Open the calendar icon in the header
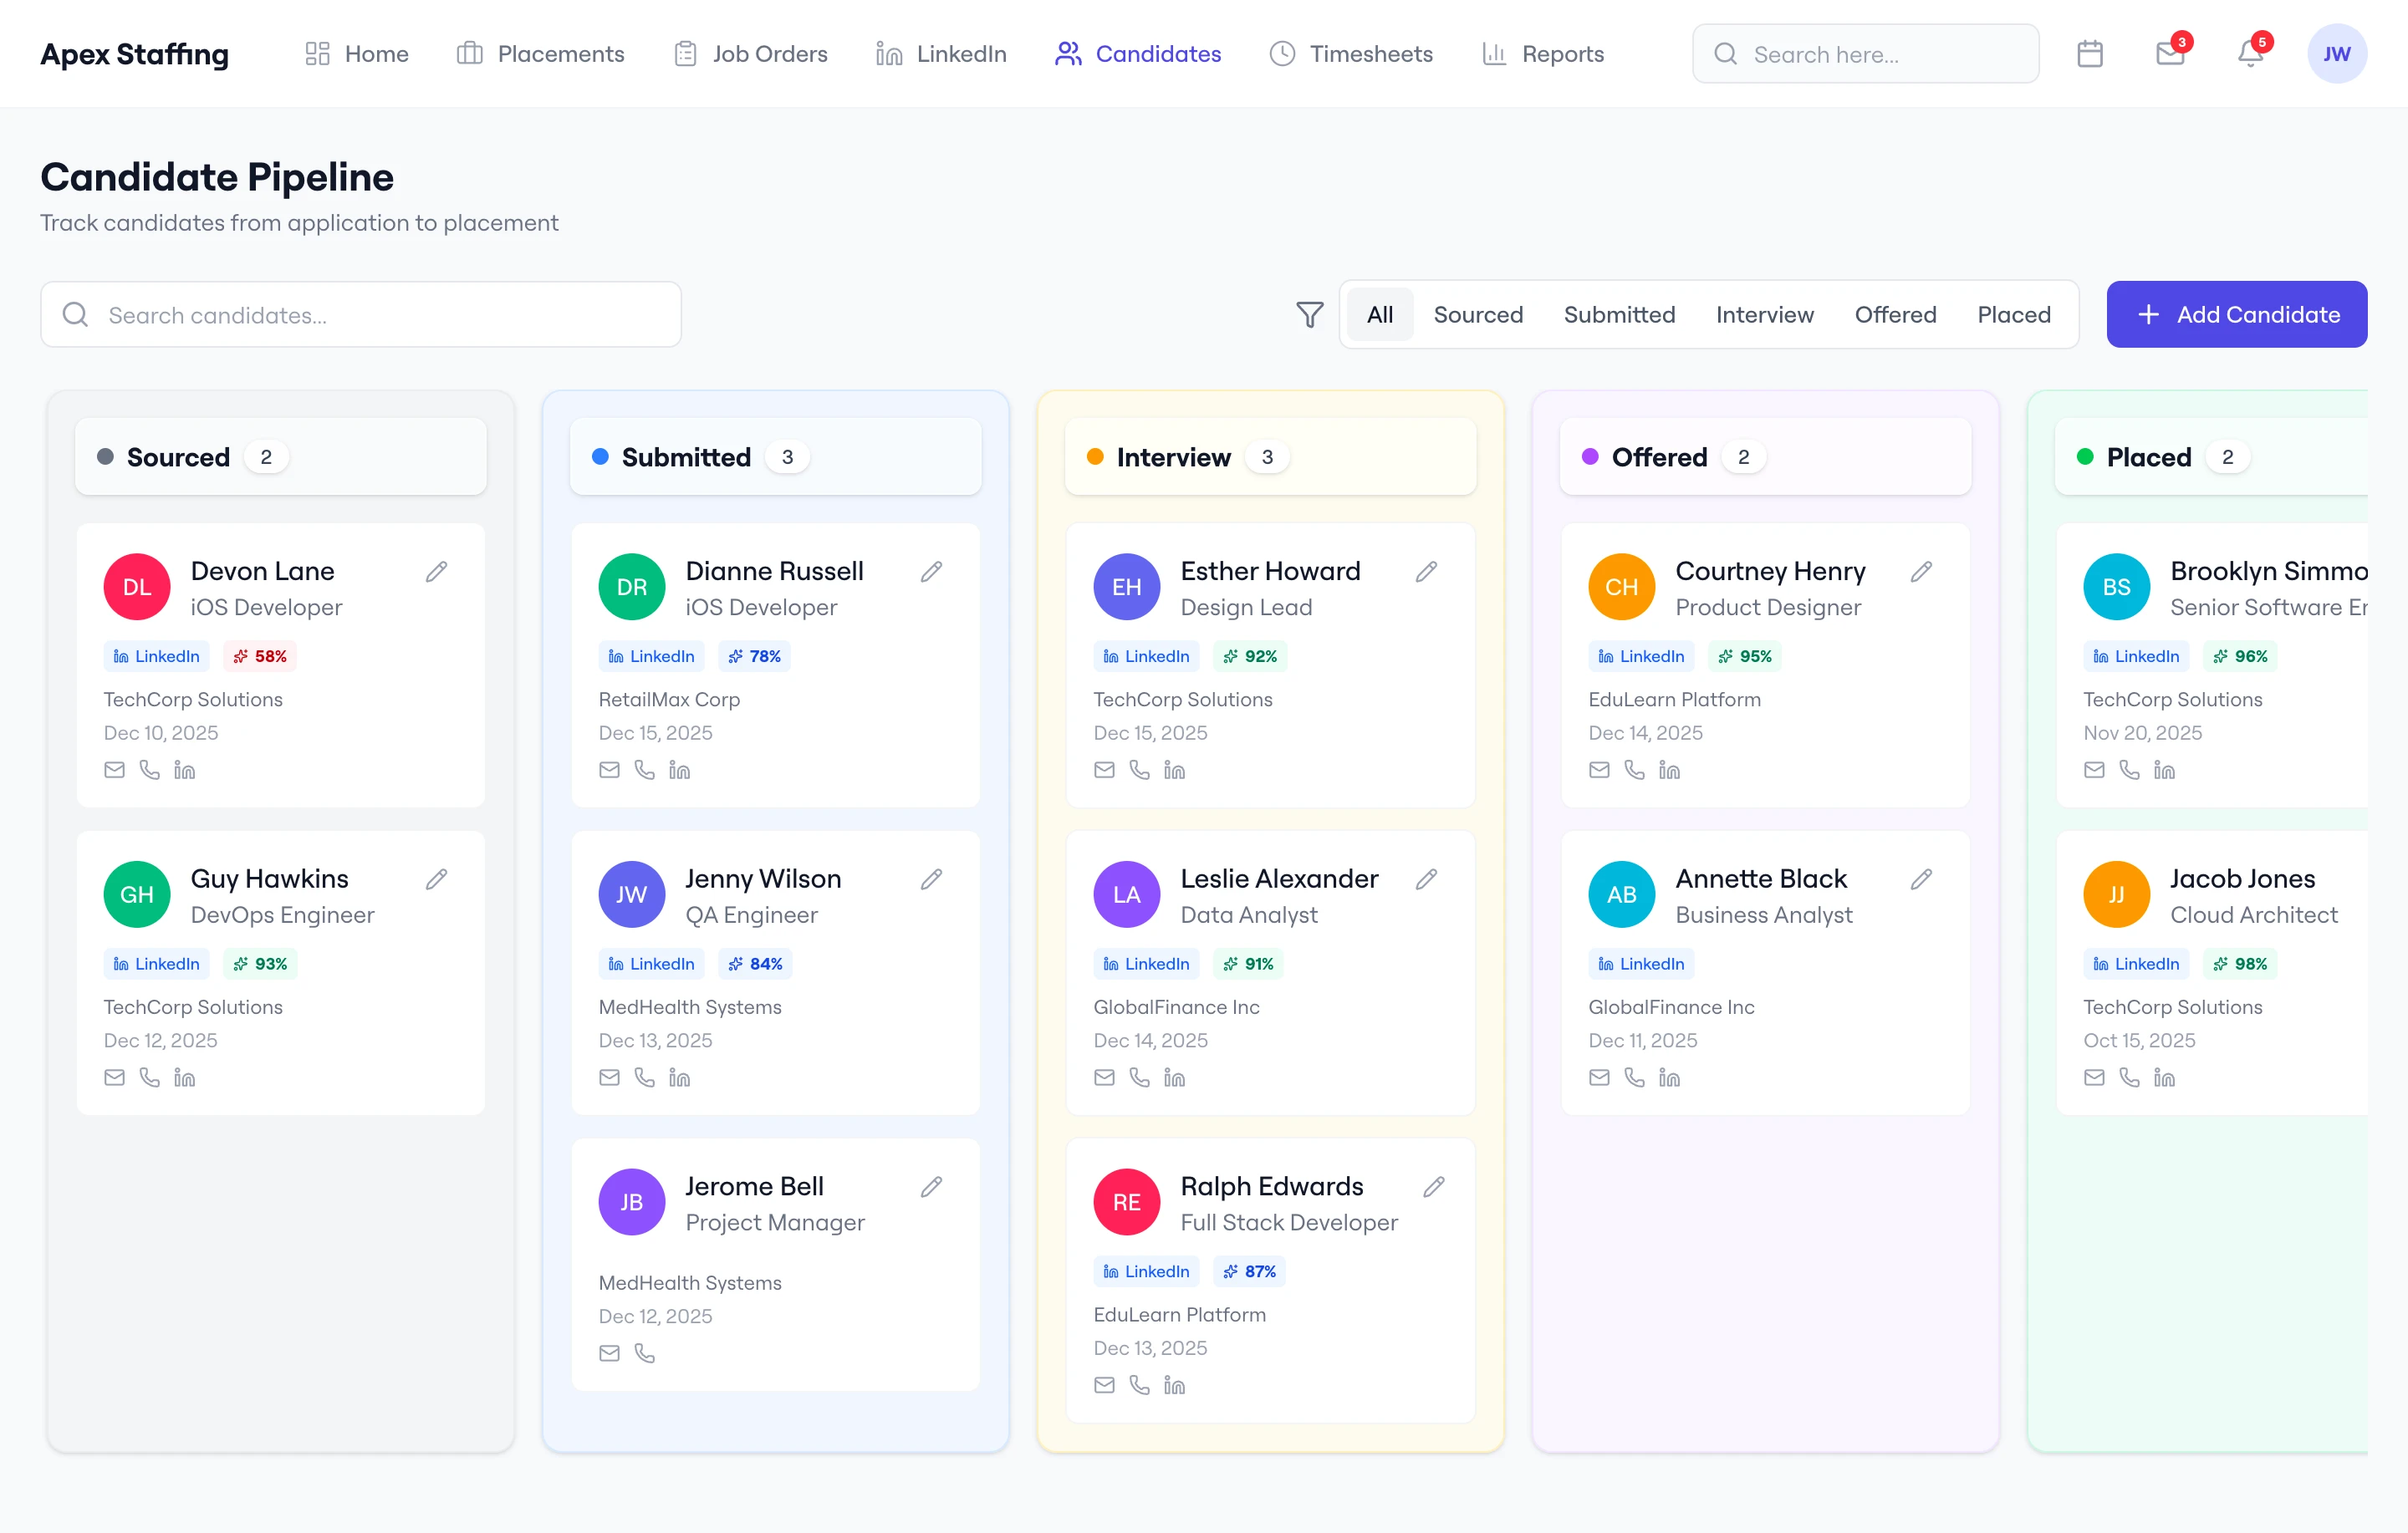Viewport: 2408px width, 1533px height. click(2089, 54)
